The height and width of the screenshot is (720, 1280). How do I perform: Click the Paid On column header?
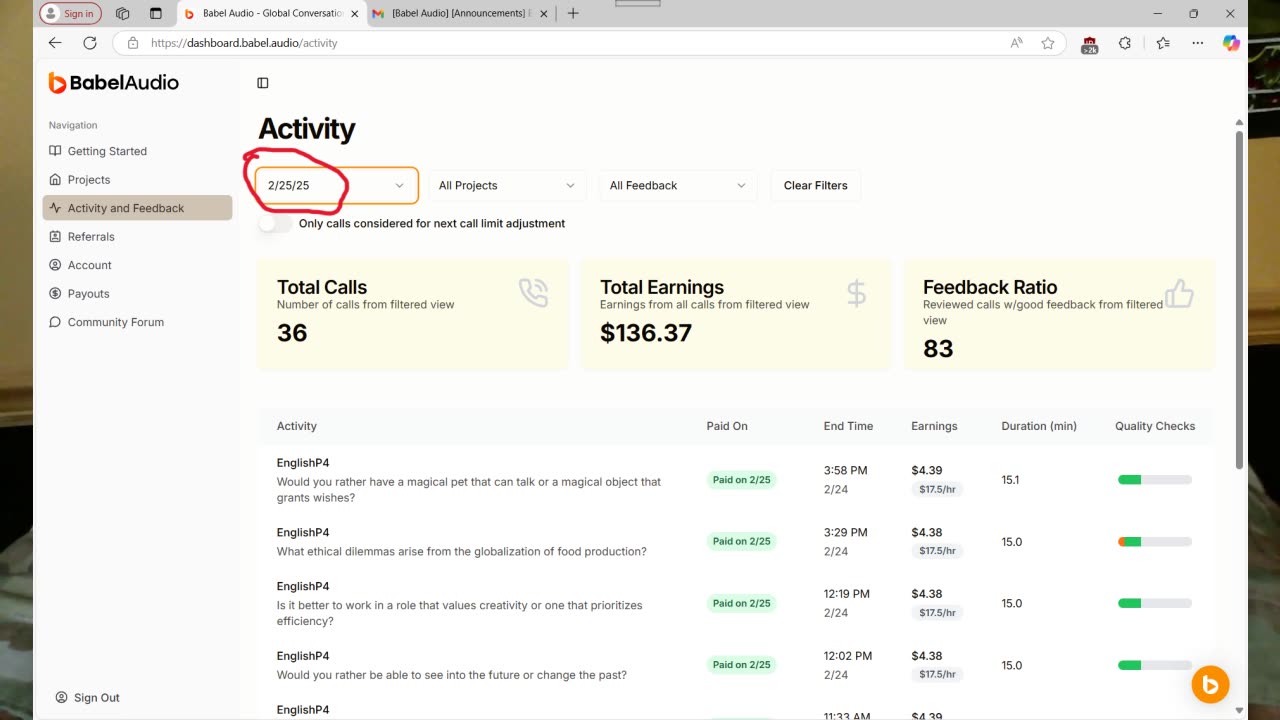coord(727,426)
